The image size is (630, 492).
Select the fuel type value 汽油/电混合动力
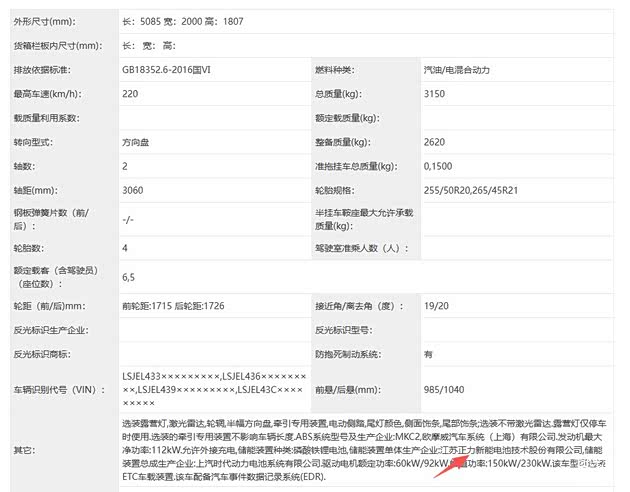point(464,70)
